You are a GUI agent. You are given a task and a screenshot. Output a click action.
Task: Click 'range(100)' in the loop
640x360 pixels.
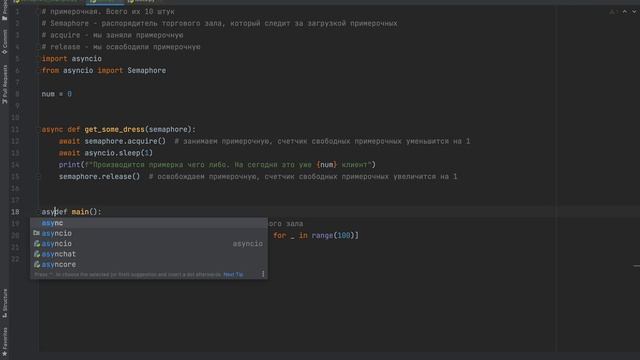point(333,236)
